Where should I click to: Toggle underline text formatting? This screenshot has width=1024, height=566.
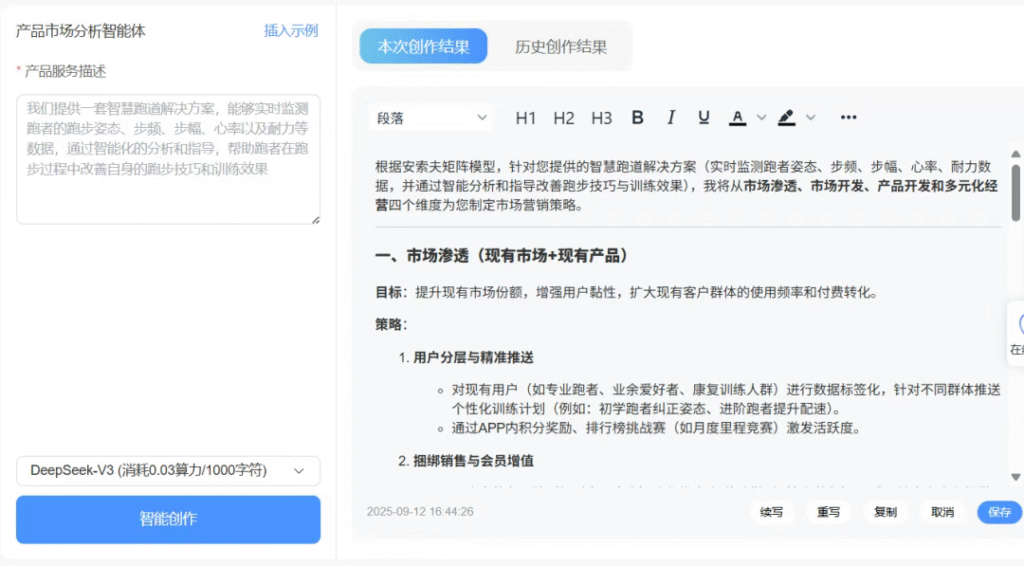(x=704, y=118)
